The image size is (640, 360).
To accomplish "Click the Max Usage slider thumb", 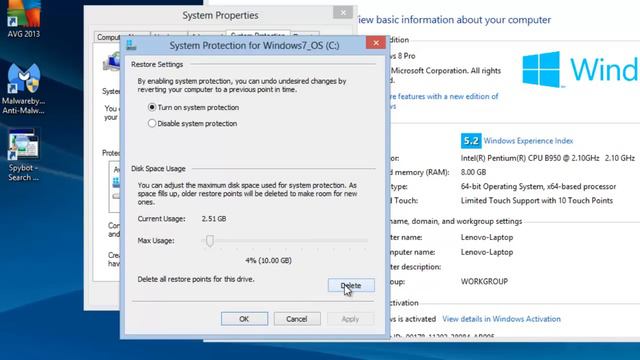I will coord(210,241).
